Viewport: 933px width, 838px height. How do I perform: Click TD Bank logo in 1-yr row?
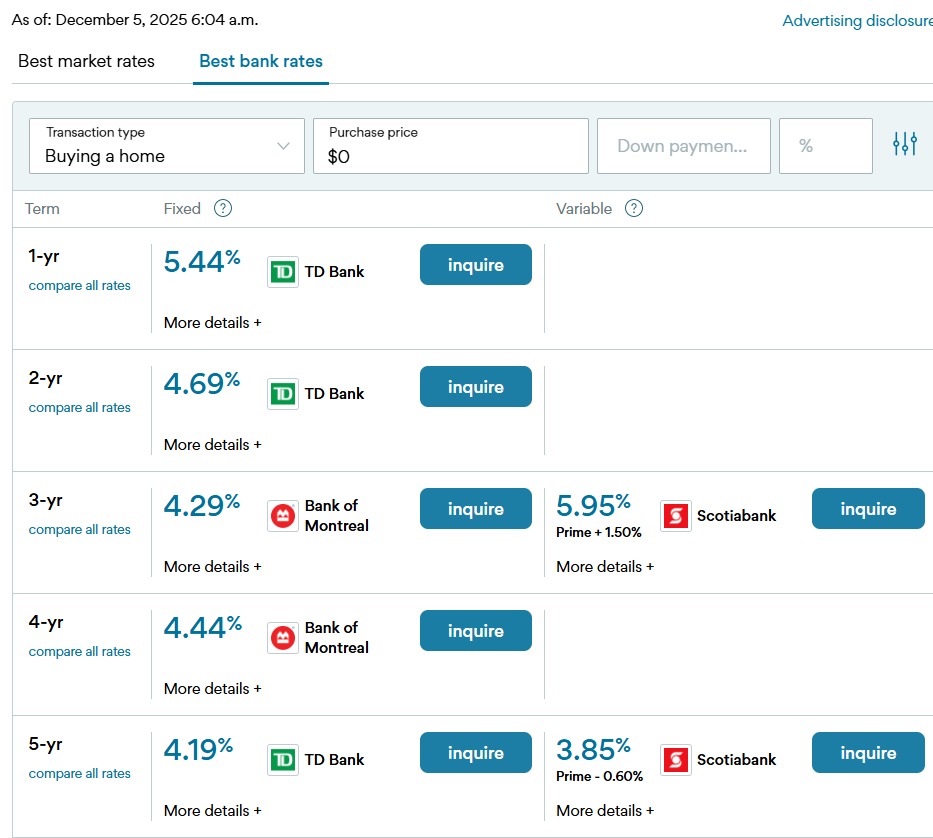click(x=283, y=272)
